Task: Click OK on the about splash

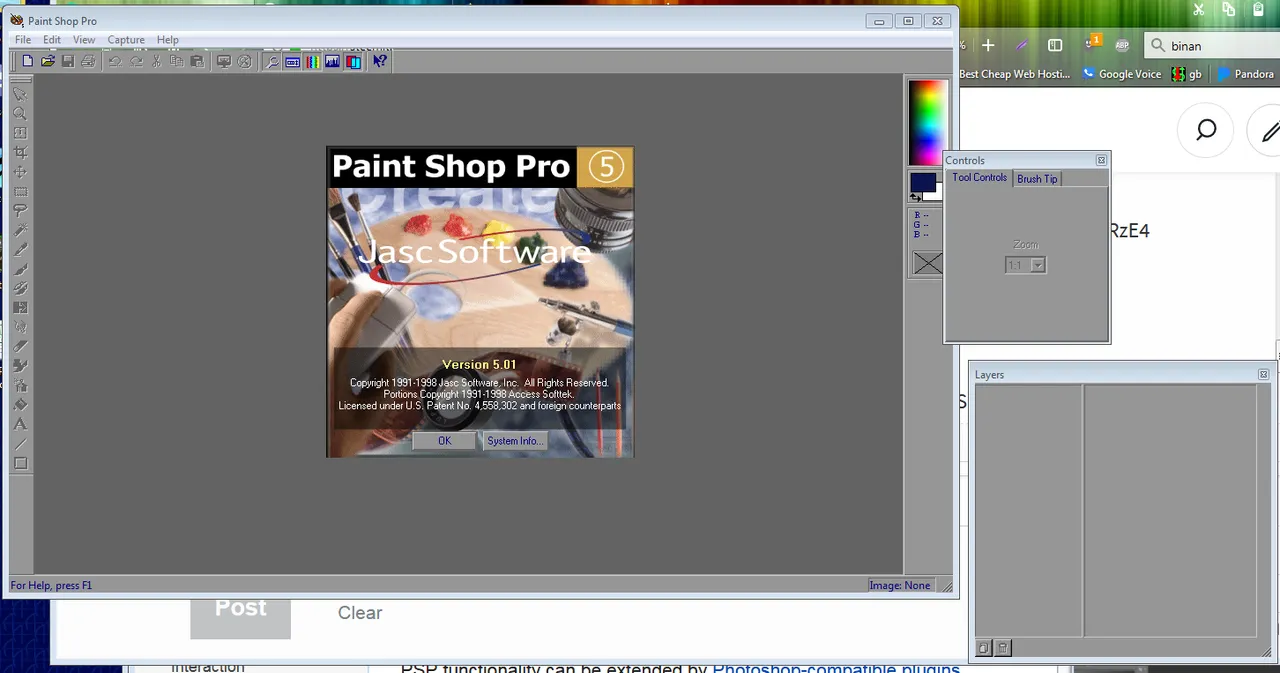Action: [444, 441]
